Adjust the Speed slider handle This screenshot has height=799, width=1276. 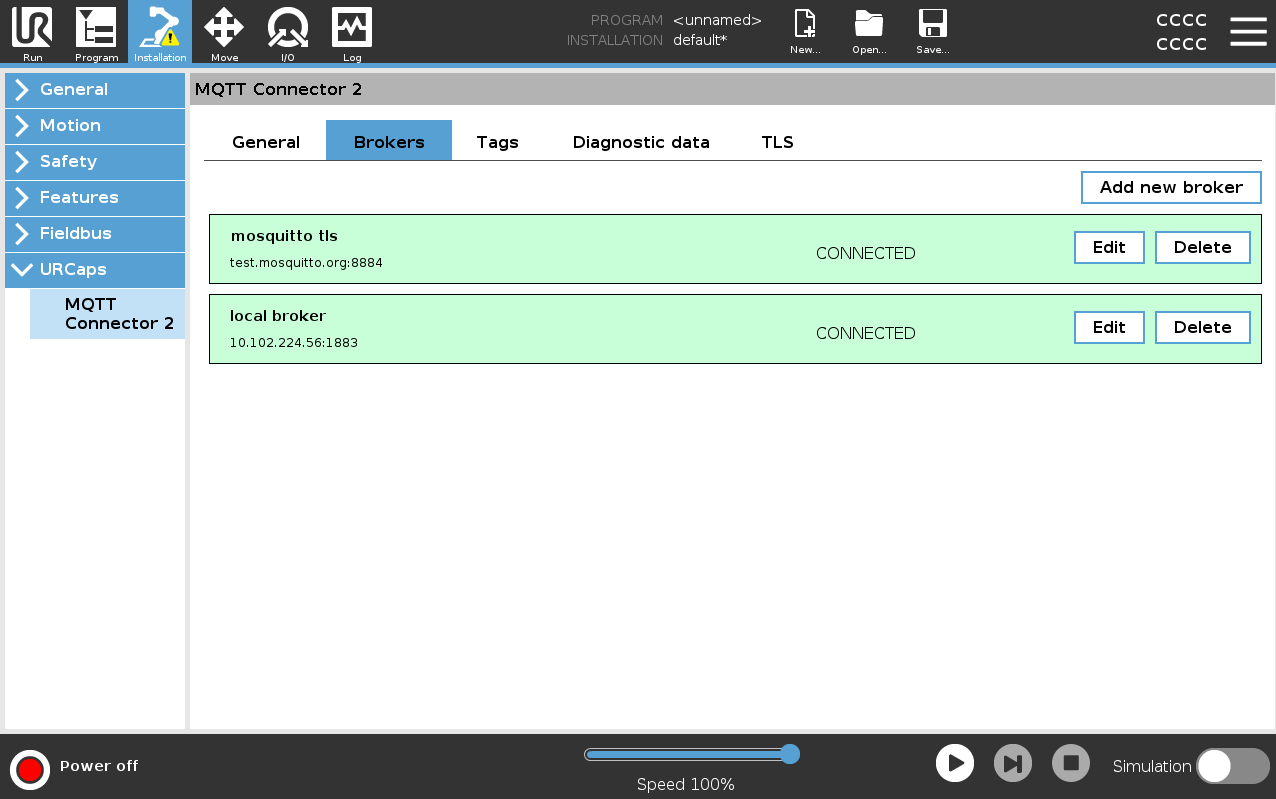pyautogui.click(x=789, y=754)
